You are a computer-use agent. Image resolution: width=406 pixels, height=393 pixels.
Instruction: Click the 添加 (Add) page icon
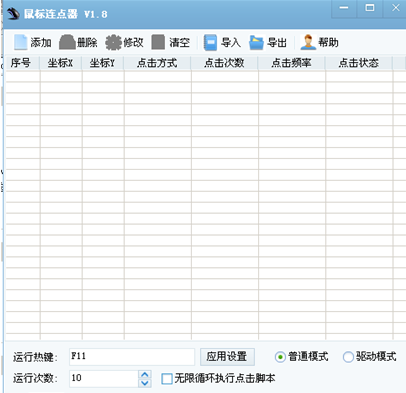(x=20, y=43)
